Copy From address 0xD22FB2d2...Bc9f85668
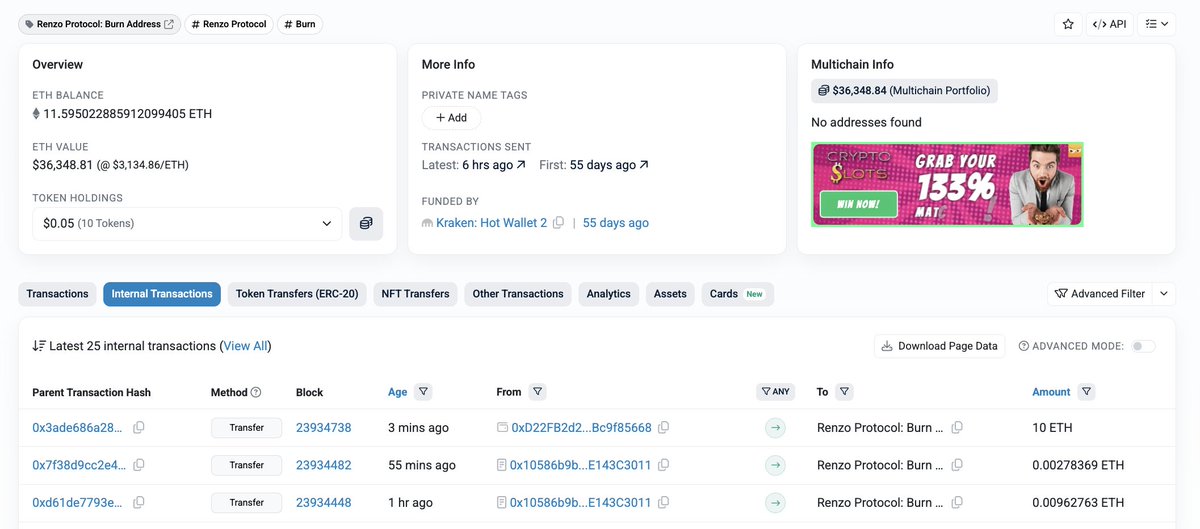This screenshot has height=529, width=1200. pyautogui.click(x=664, y=428)
